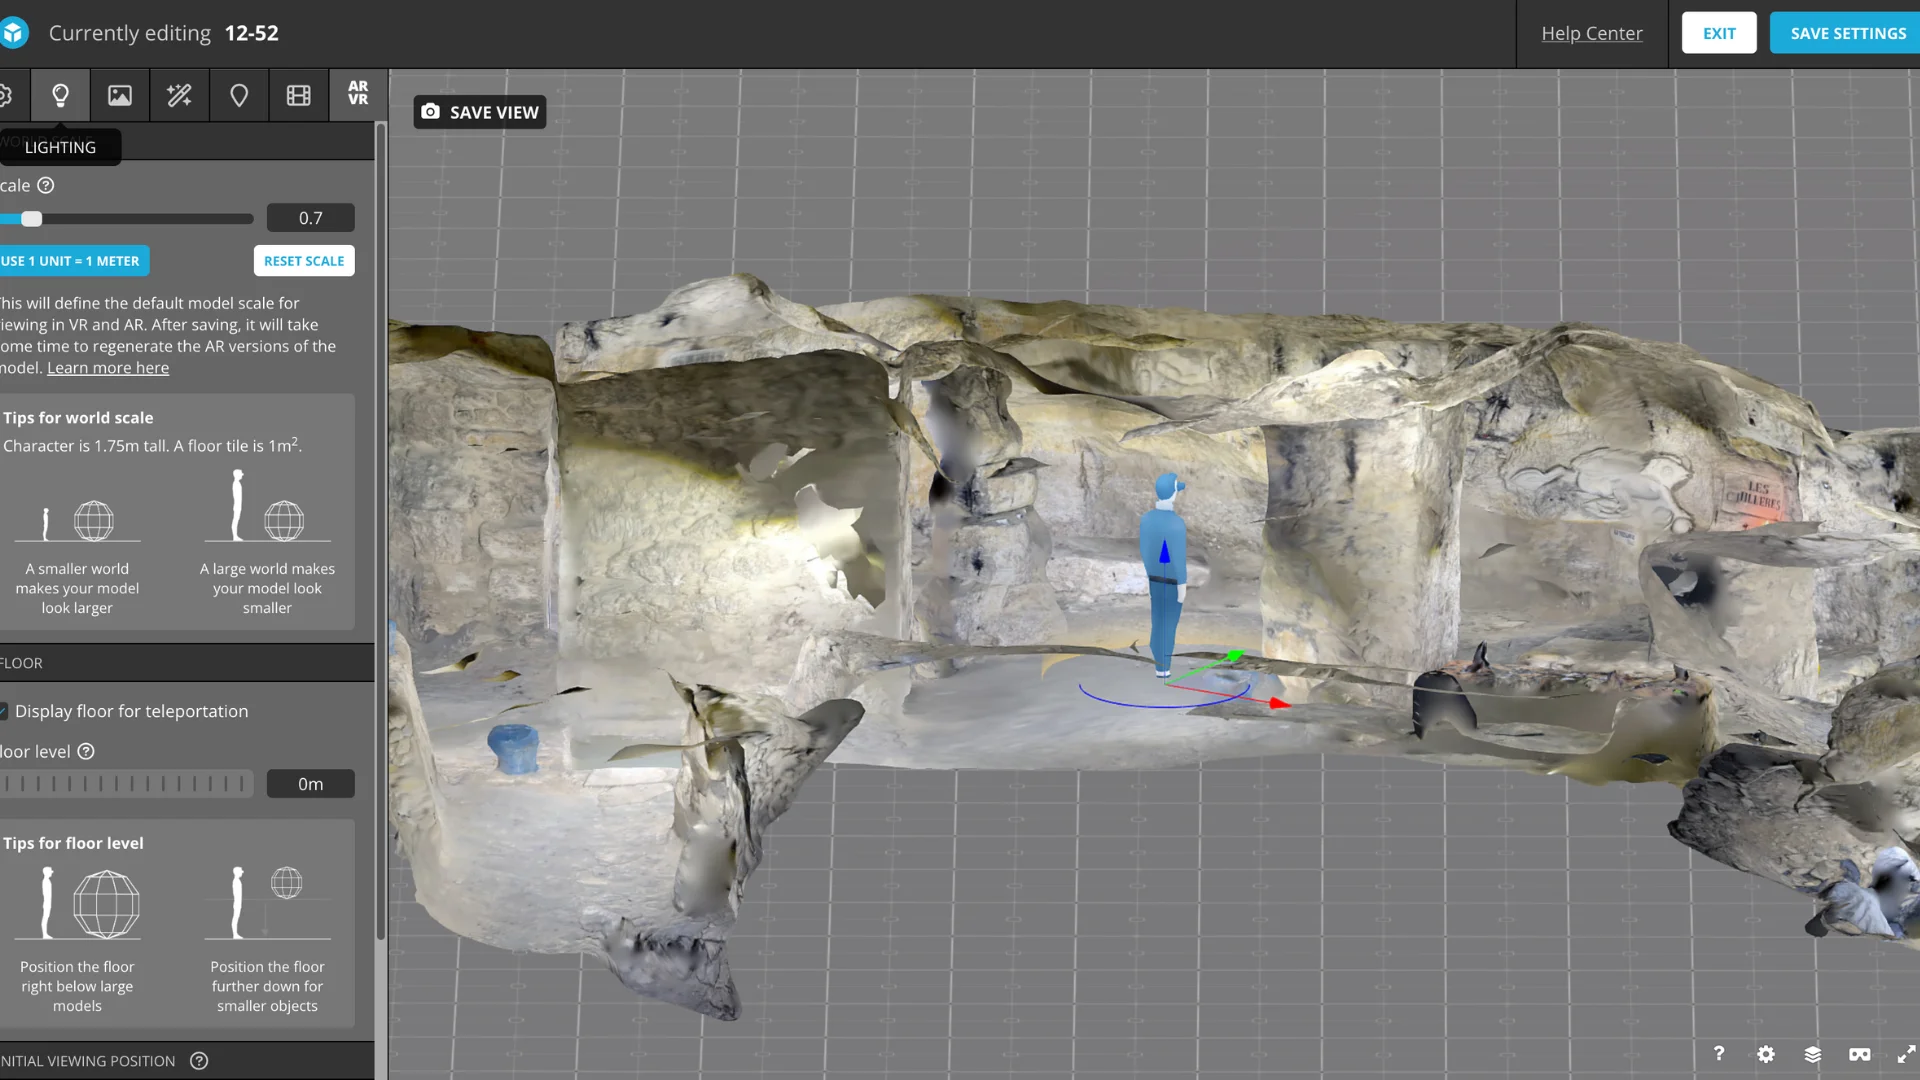Click the Save View camera button
Viewport: 1920px width, 1080px height.
point(480,112)
